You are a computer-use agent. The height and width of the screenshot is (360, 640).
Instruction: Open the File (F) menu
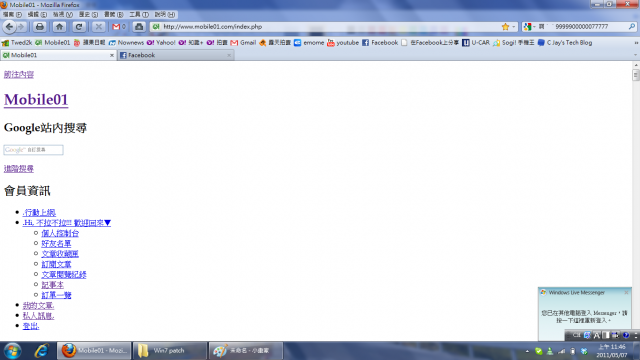(12, 14)
